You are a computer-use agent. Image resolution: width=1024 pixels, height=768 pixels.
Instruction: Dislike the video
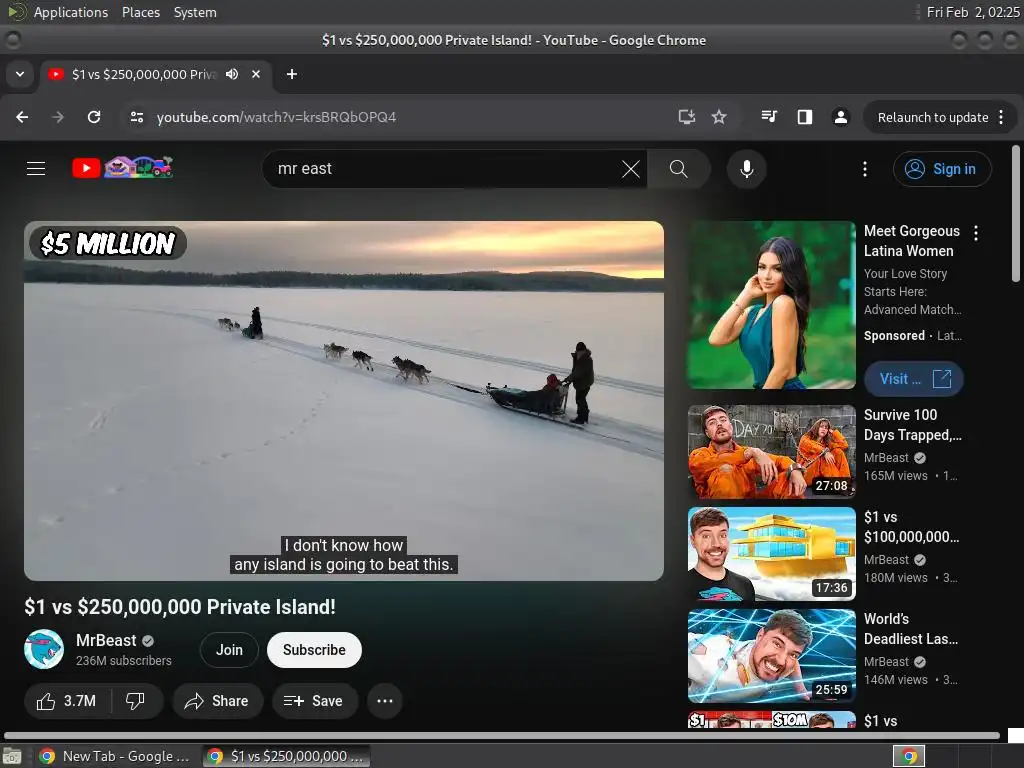point(135,701)
